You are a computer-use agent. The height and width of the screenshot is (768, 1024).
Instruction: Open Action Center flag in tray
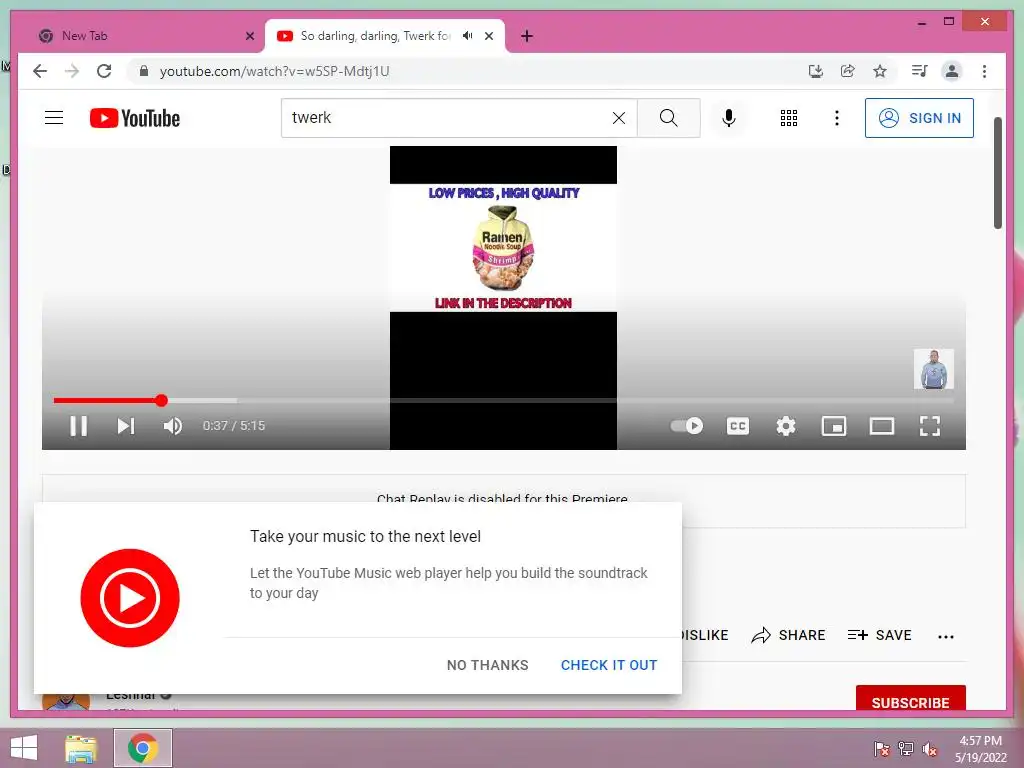click(882, 748)
